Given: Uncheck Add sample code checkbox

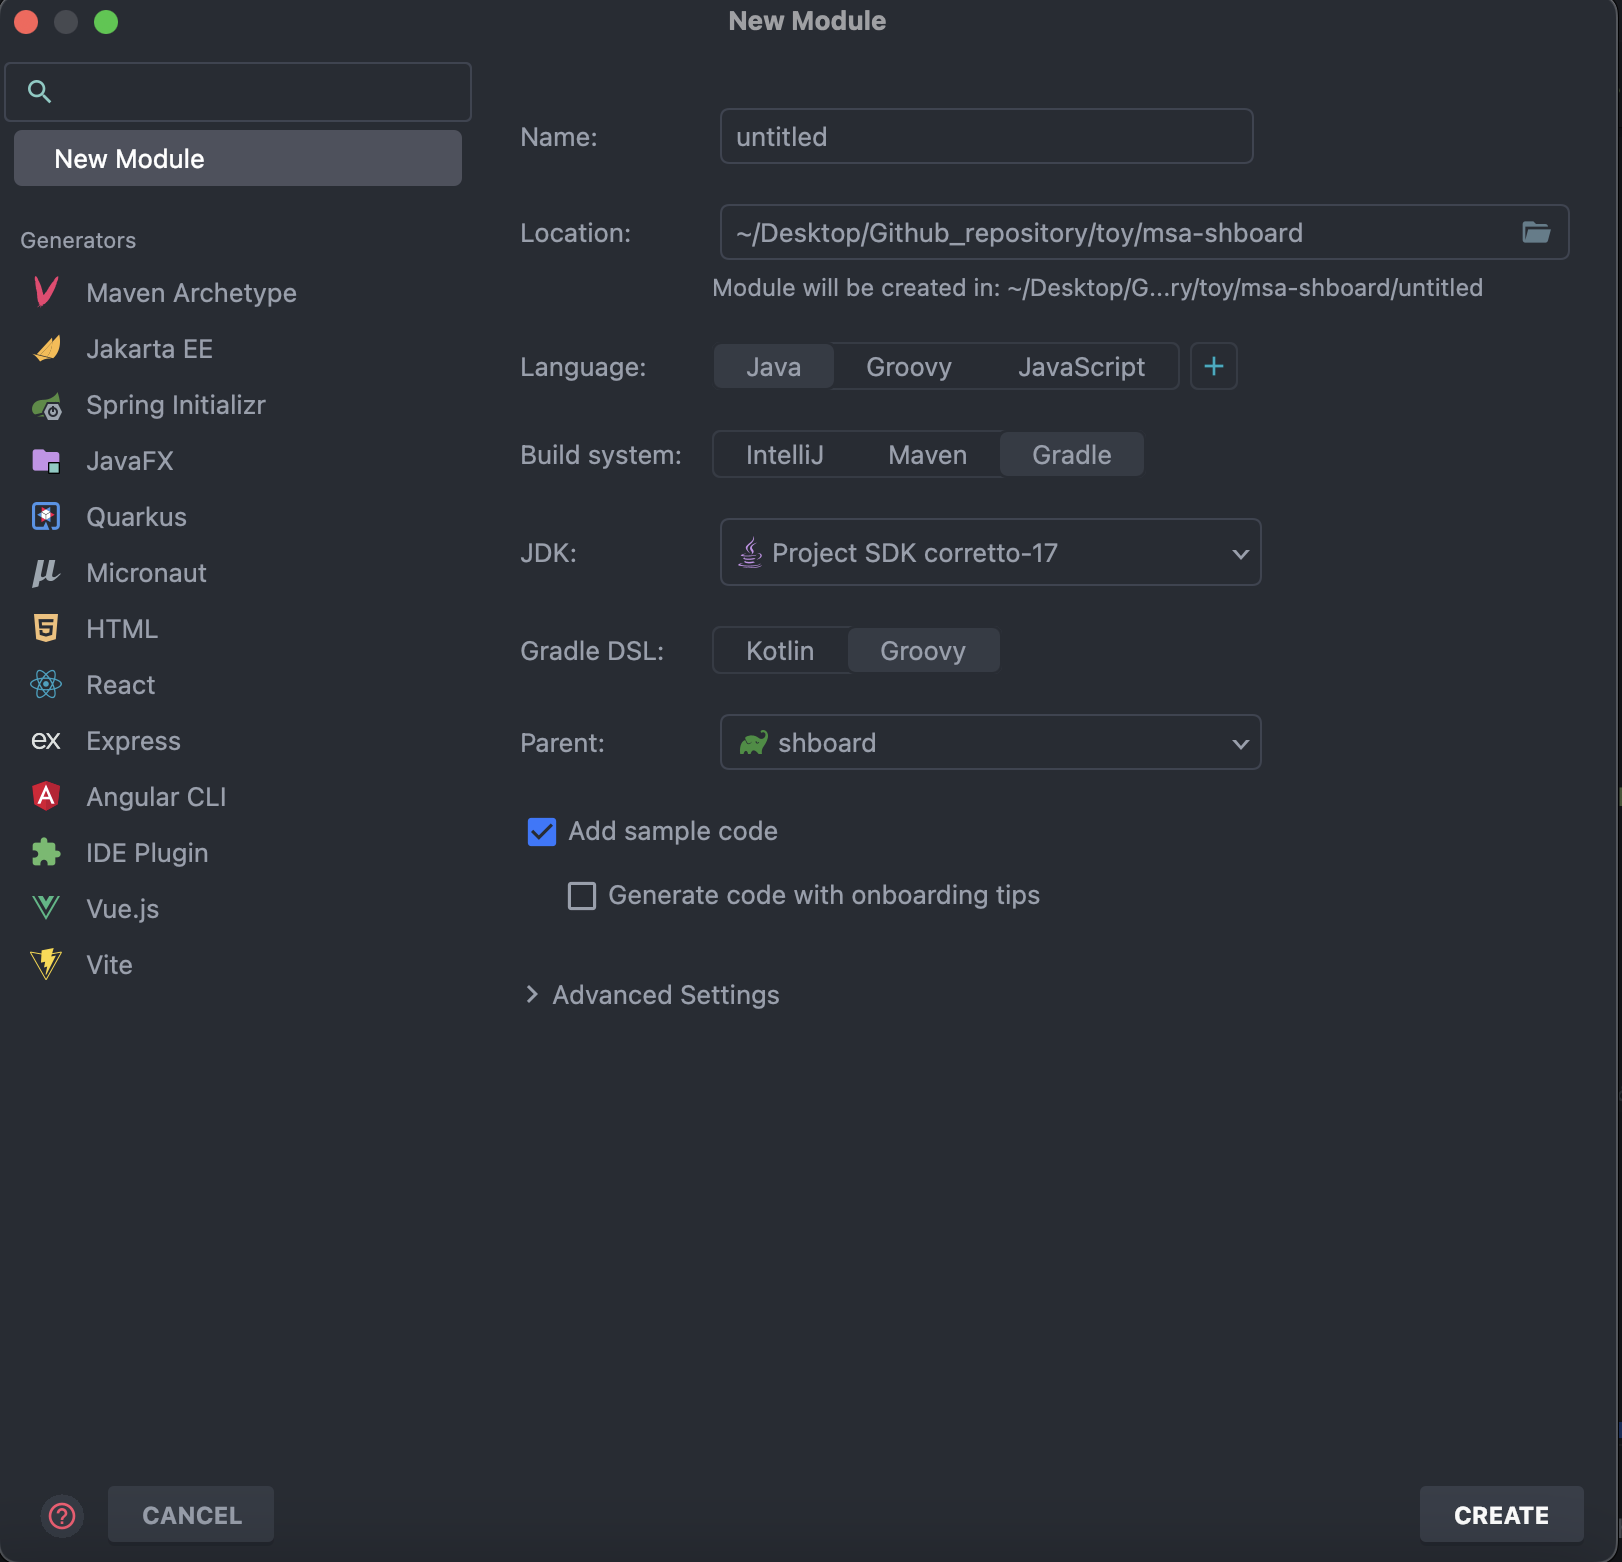Looking at the screenshot, I should pos(542,832).
